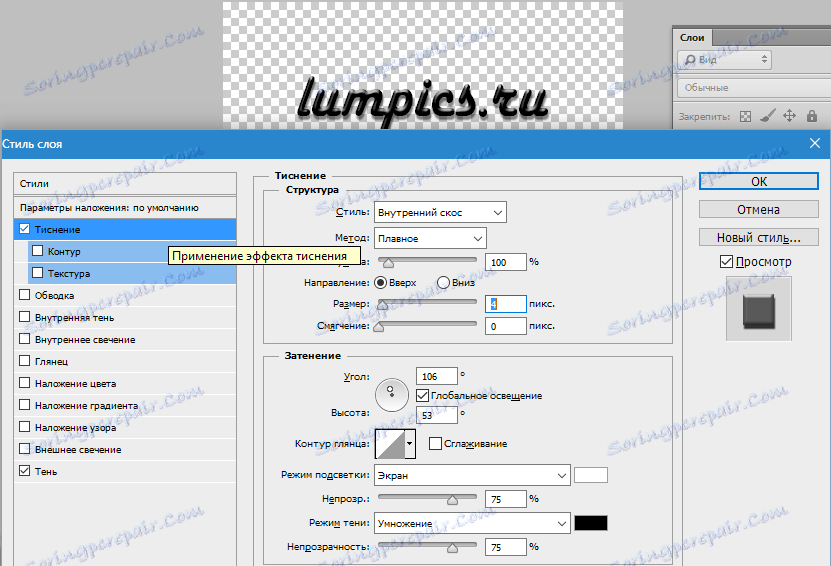
Task: Click the Смягчение field showing 0
Action: tap(506, 326)
